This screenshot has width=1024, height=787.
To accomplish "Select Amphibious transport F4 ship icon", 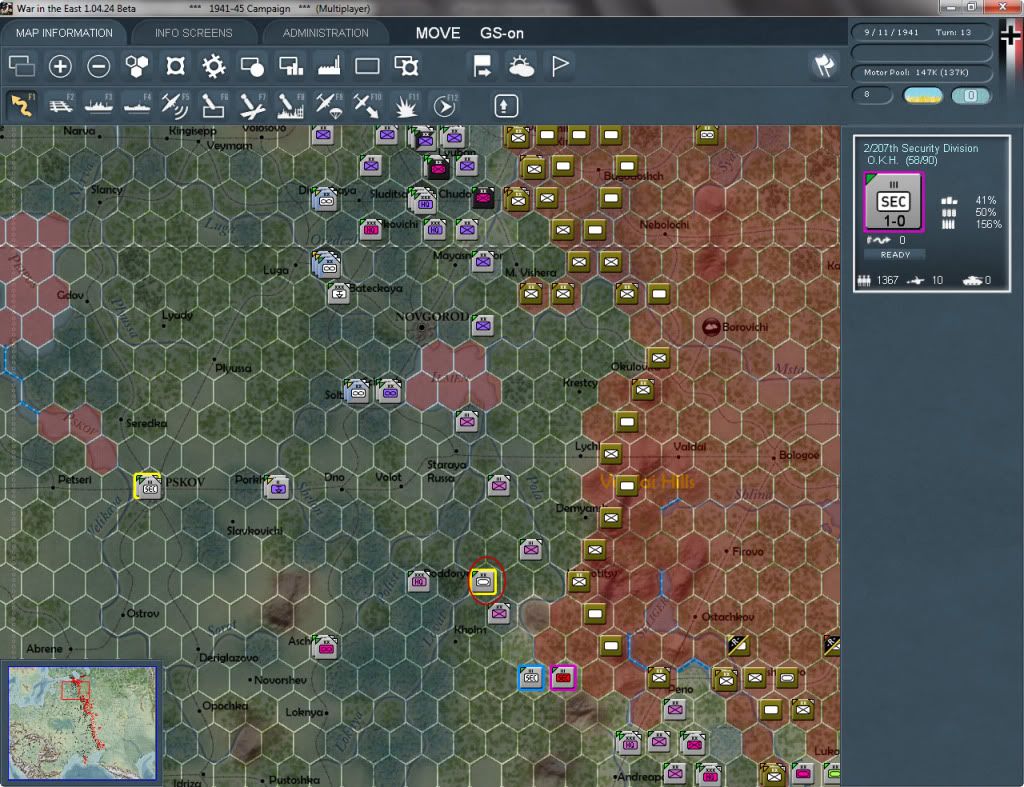I will (x=137, y=105).
